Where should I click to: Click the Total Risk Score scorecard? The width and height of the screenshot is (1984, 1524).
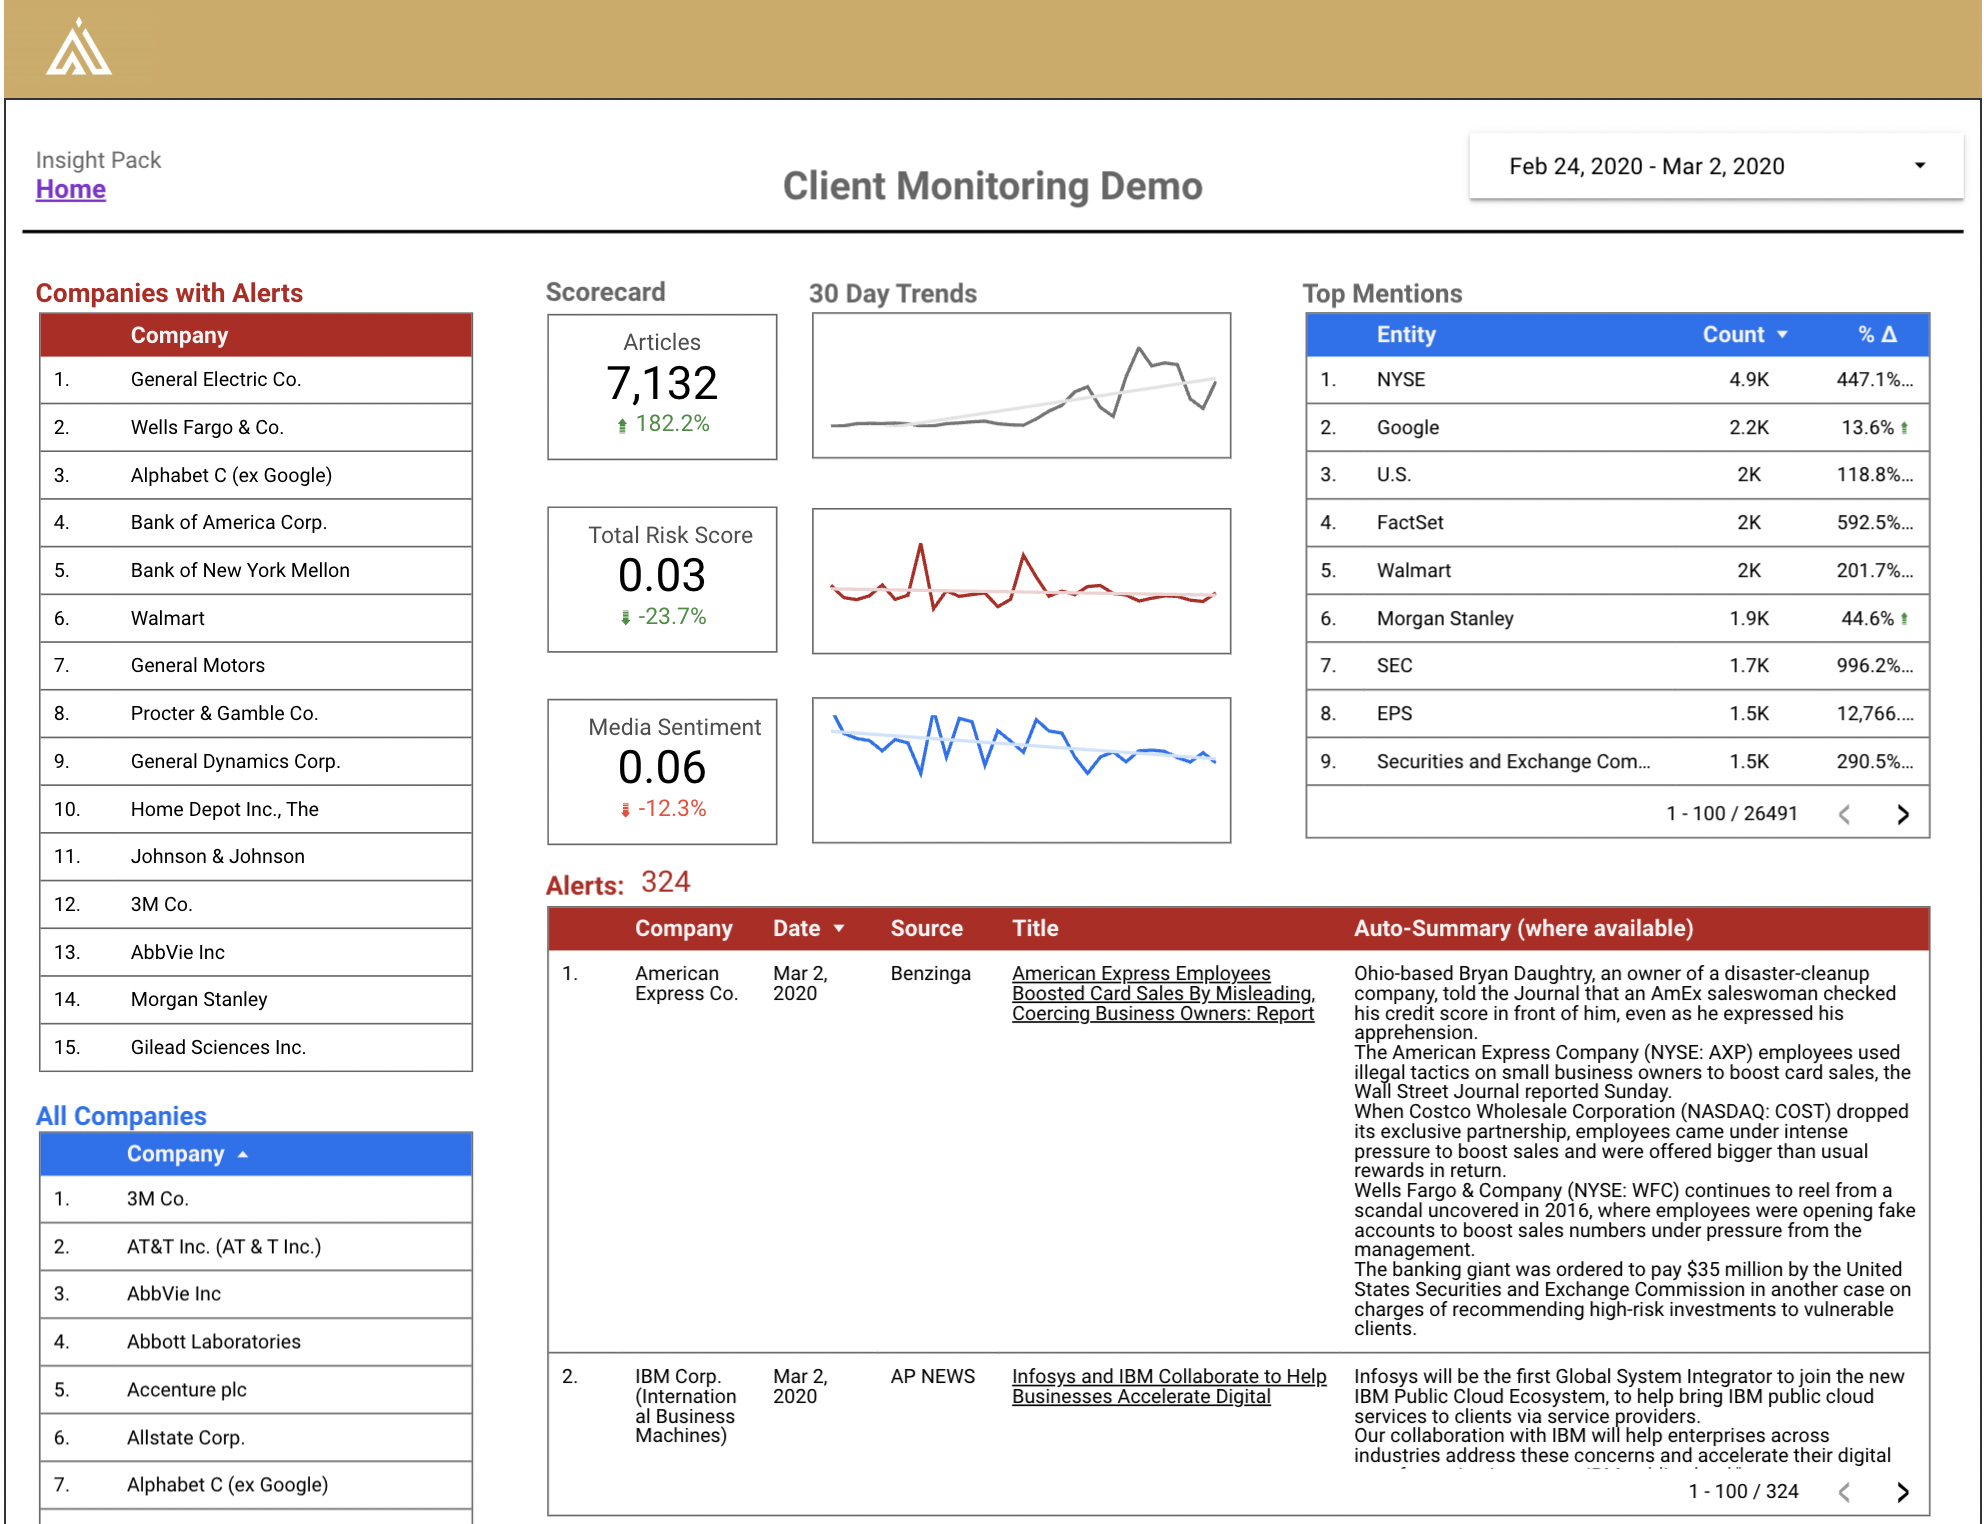(x=662, y=579)
